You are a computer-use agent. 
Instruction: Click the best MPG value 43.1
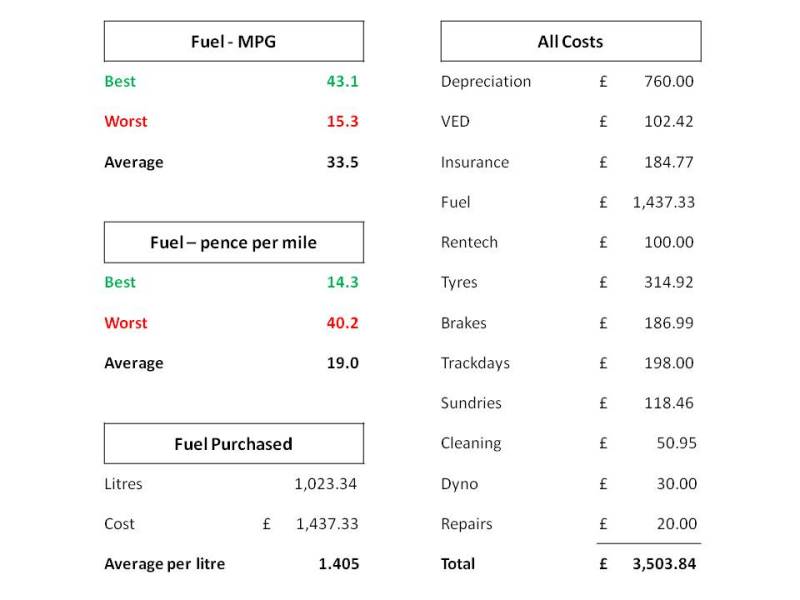[x=342, y=81]
